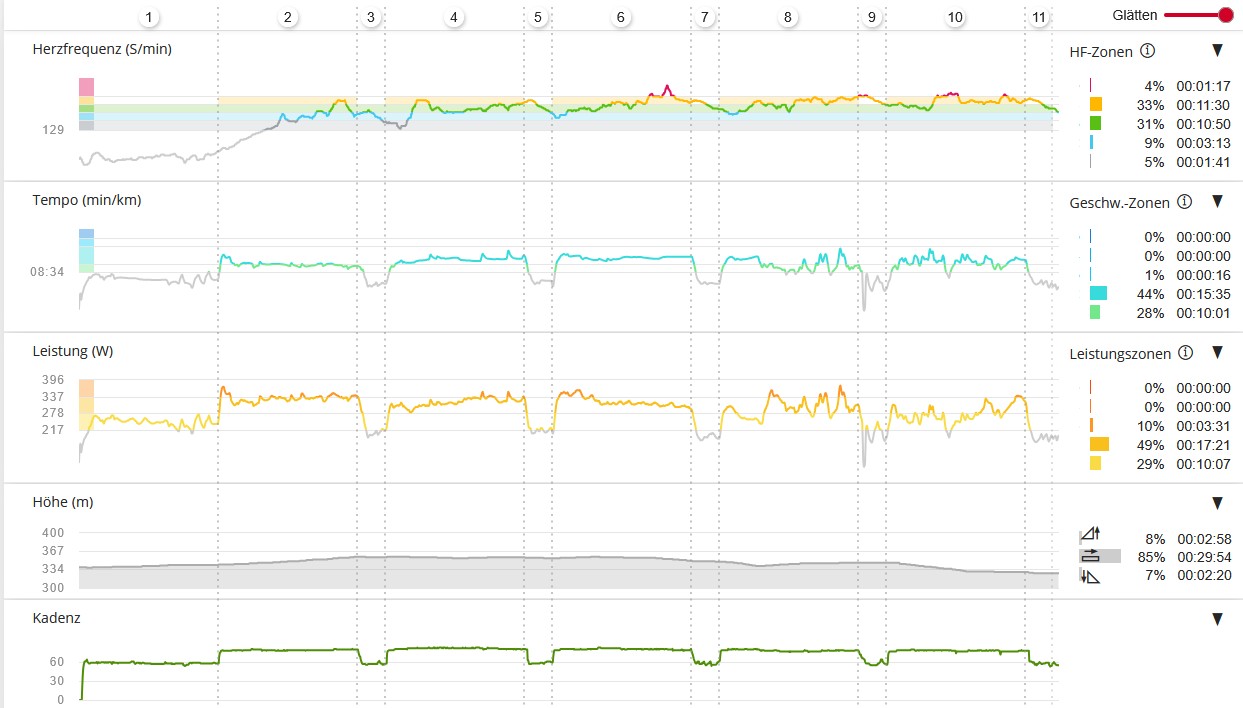Adjust the Glätten smoothing slider

(1225, 15)
